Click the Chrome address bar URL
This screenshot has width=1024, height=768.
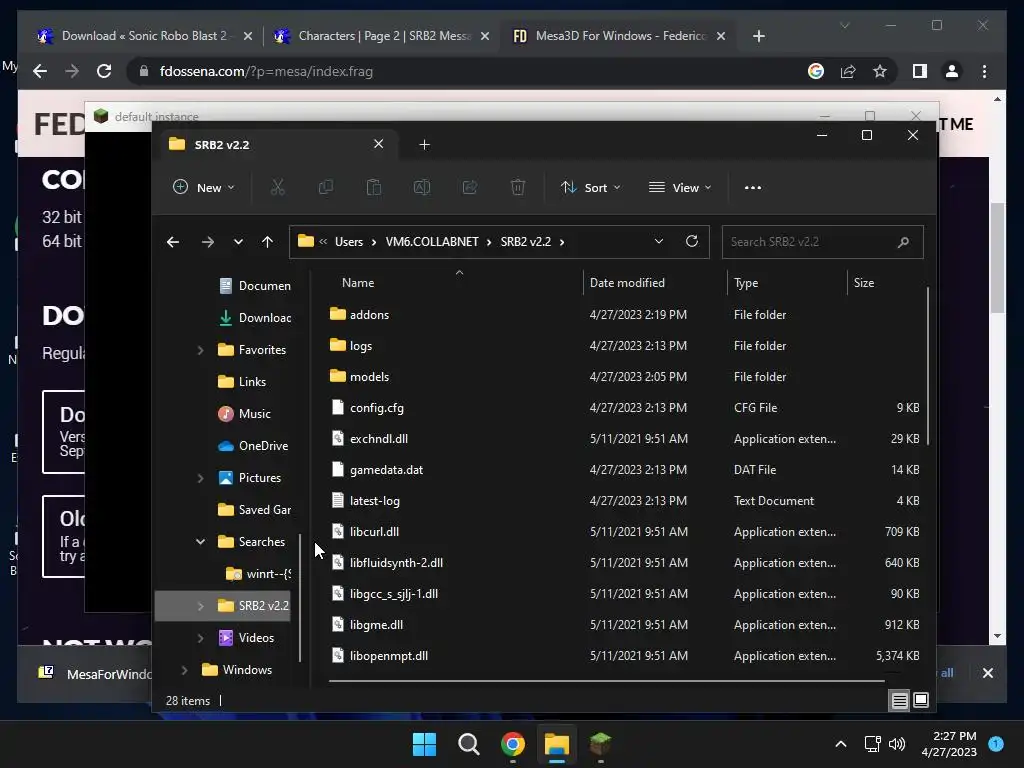pyautogui.click(x=266, y=71)
